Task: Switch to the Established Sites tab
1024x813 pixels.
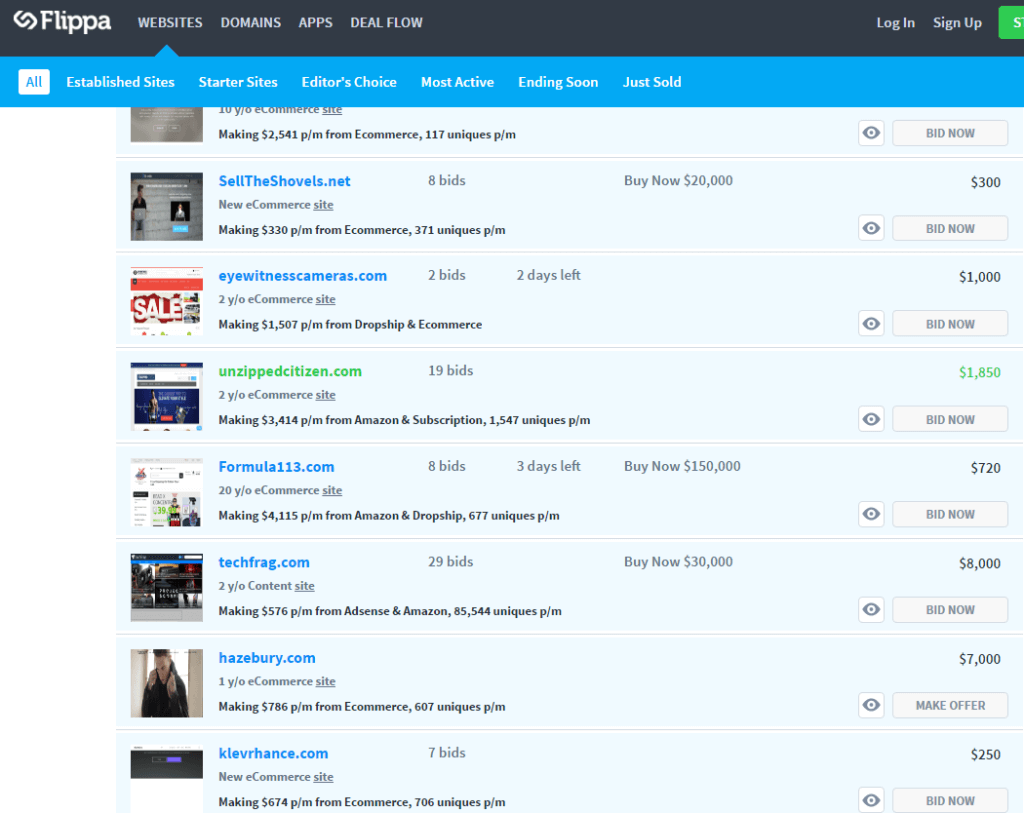Action: (x=120, y=82)
